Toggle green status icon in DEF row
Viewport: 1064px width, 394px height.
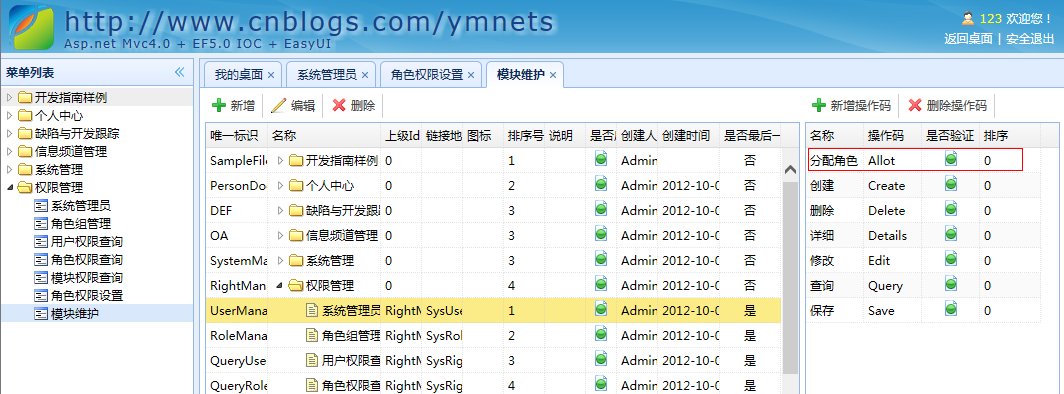coord(601,210)
